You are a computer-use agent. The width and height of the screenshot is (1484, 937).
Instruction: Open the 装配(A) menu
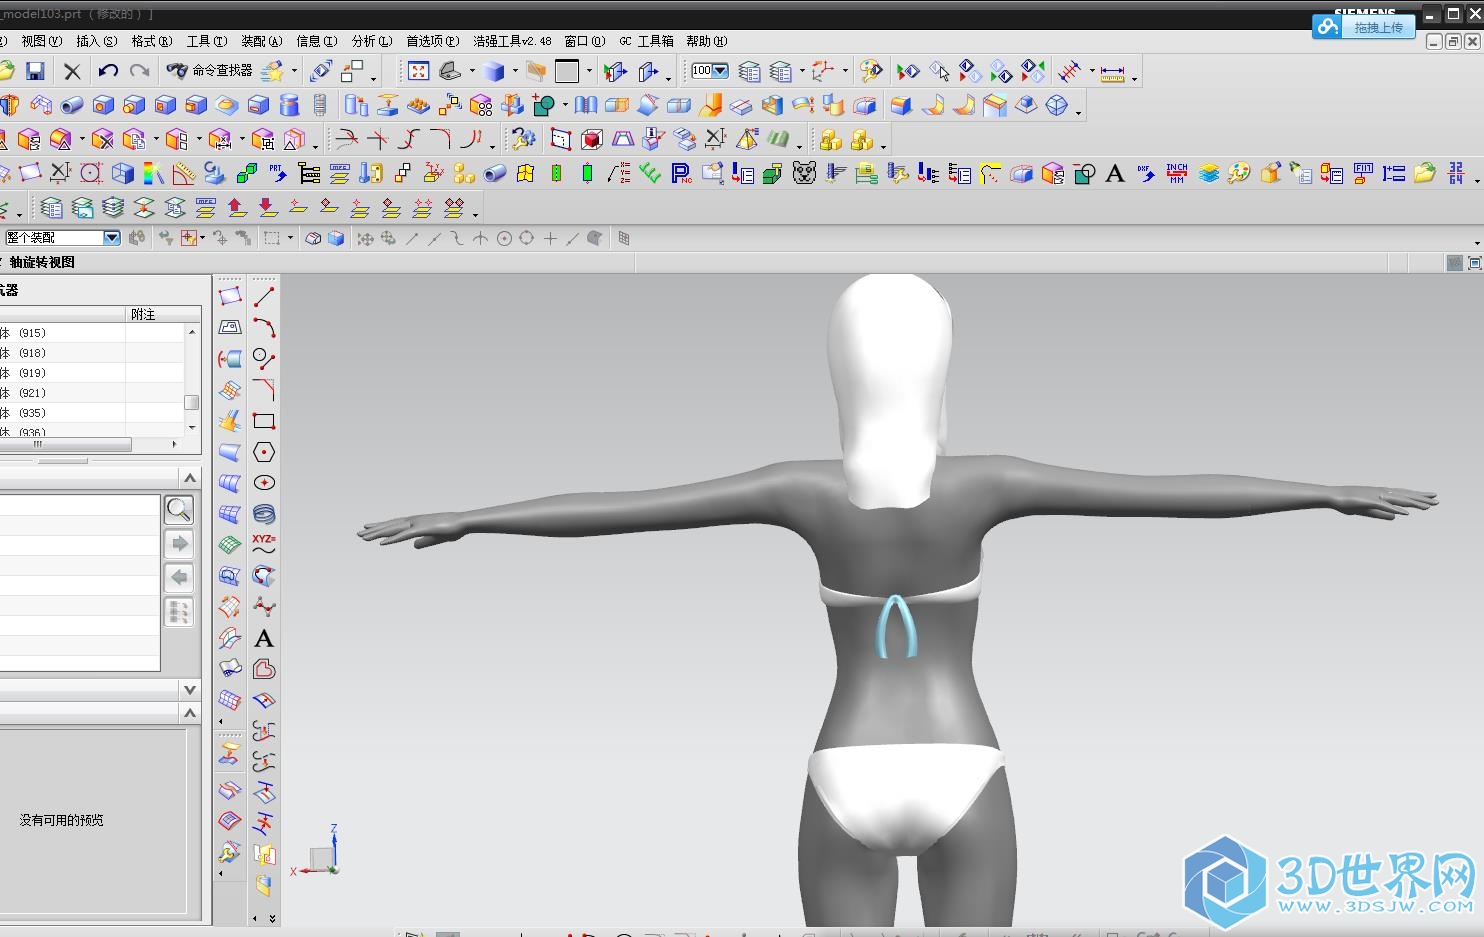pos(262,41)
